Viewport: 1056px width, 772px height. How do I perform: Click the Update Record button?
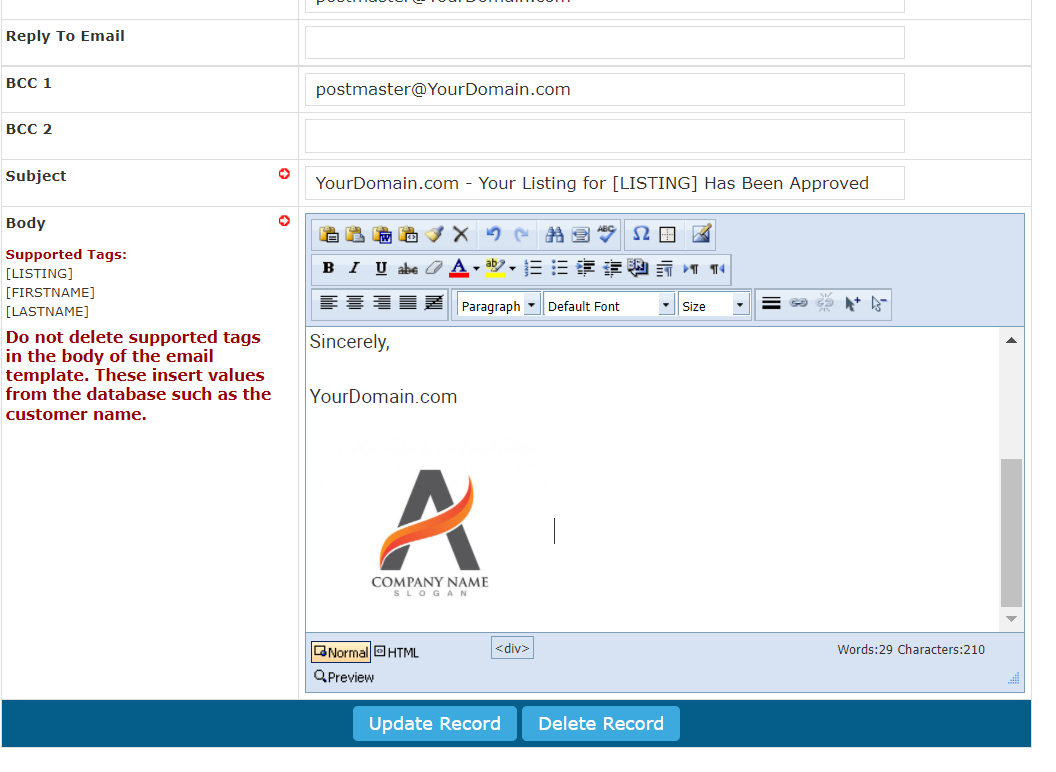pos(434,724)
